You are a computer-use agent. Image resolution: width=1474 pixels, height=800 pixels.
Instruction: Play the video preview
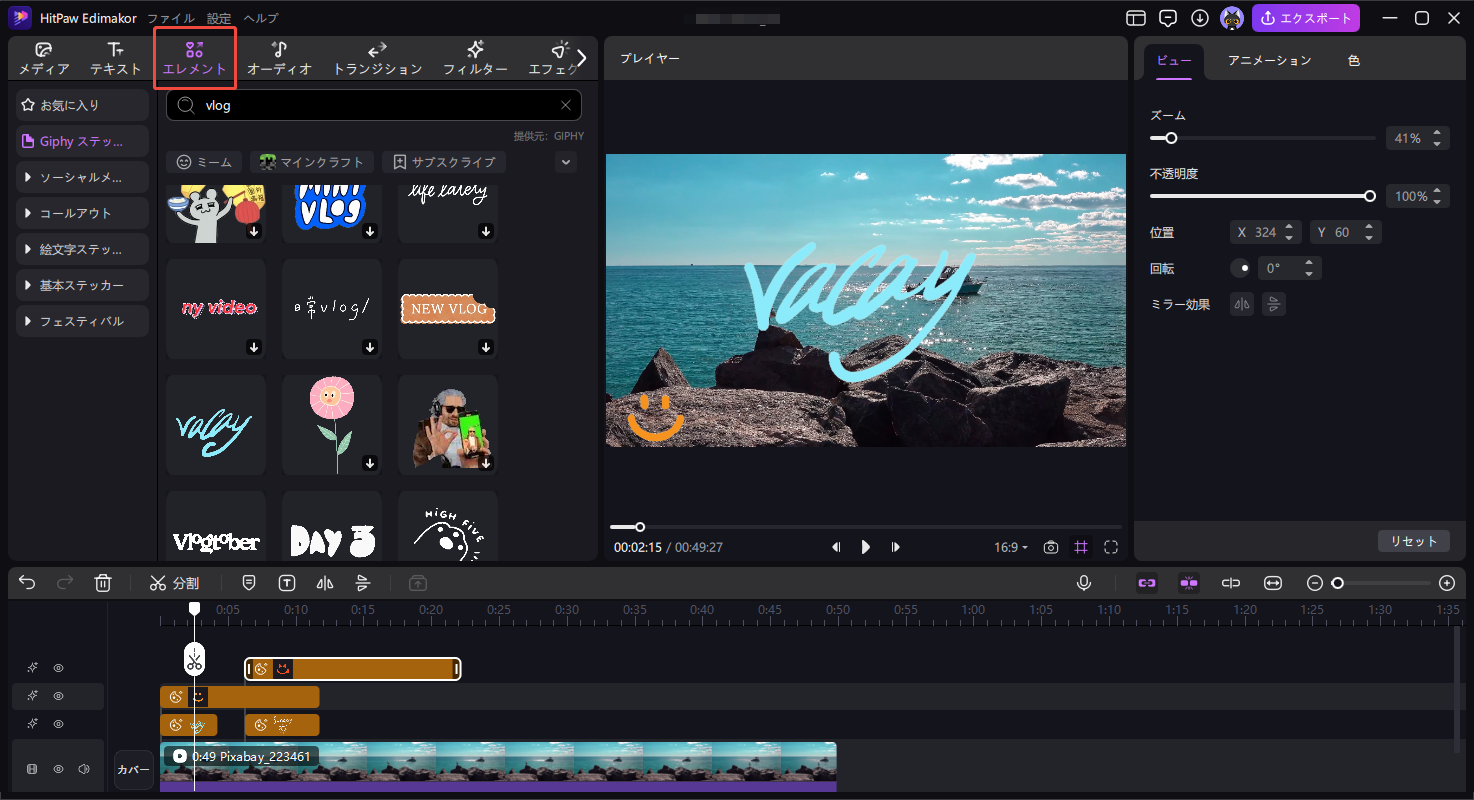[x=866, y=547]
